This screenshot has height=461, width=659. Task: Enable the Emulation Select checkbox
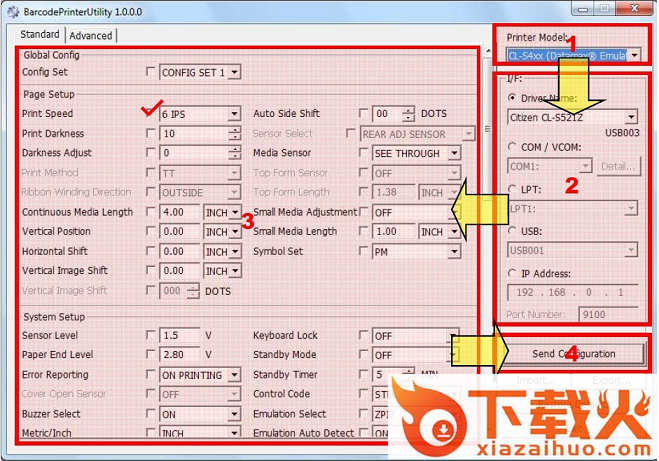pyautogui.click(x=364, y=414)
